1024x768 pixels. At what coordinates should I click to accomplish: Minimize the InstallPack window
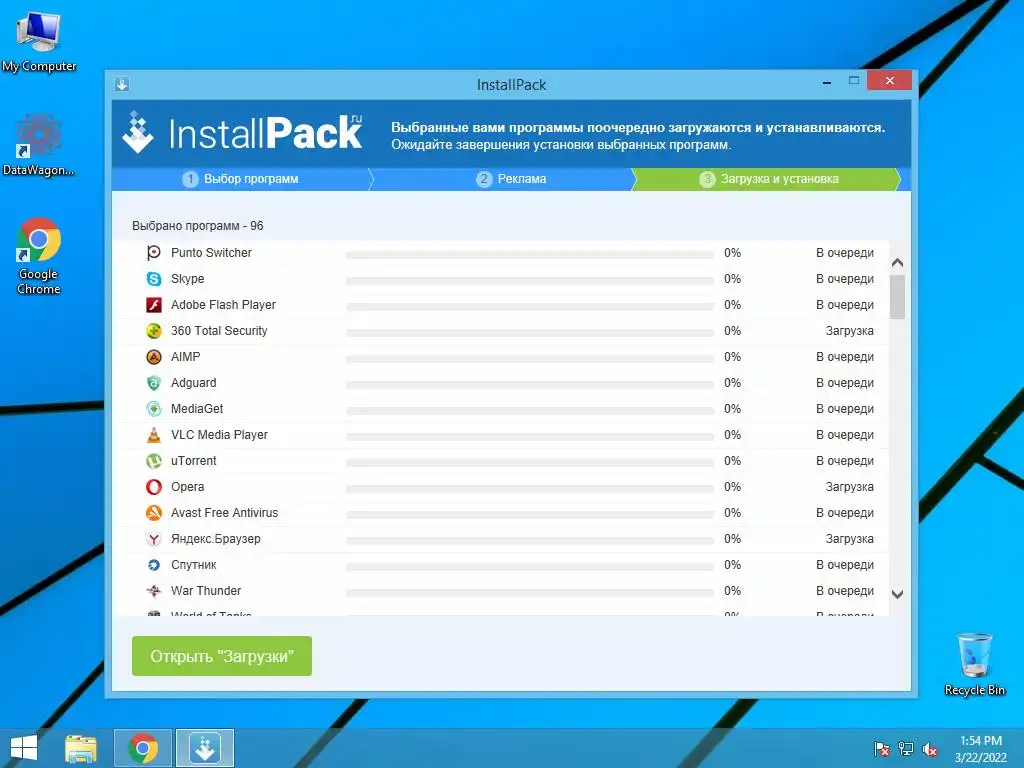[827, 82]
